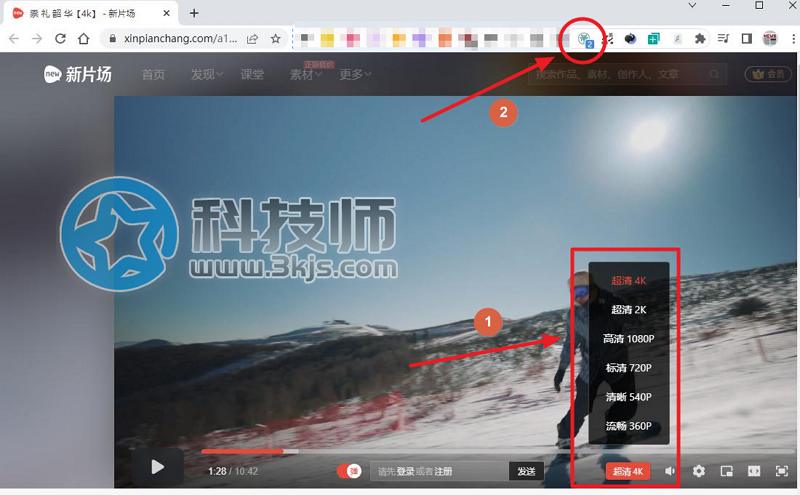The width and height of the screenshot is (800, 495).
Task: Open the 会员 membership button
Action: click(768, 75)
